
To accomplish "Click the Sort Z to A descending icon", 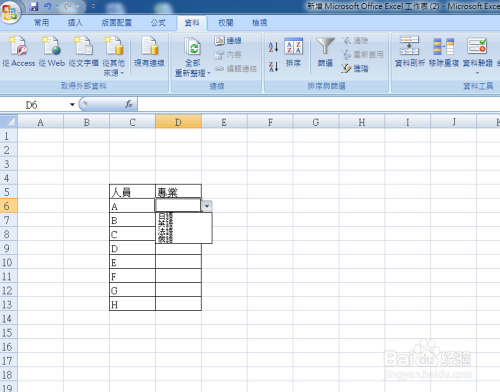I will [x=273, y=67].
